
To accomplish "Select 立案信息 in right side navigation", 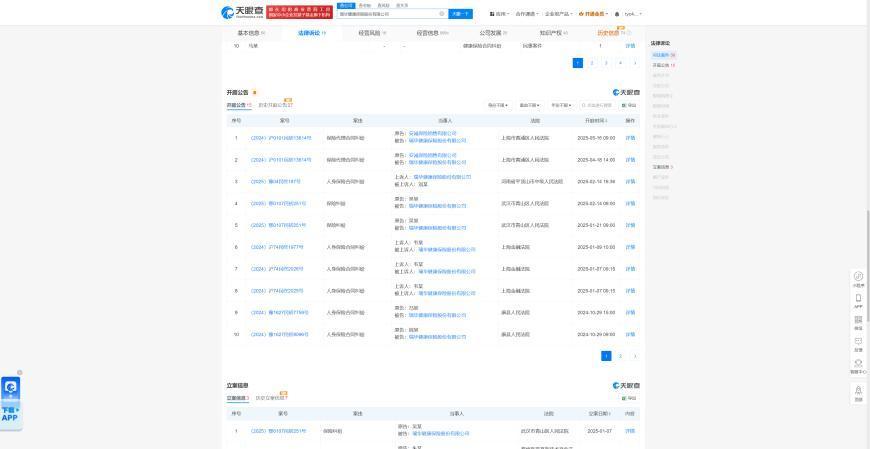I will pos(662,167).
